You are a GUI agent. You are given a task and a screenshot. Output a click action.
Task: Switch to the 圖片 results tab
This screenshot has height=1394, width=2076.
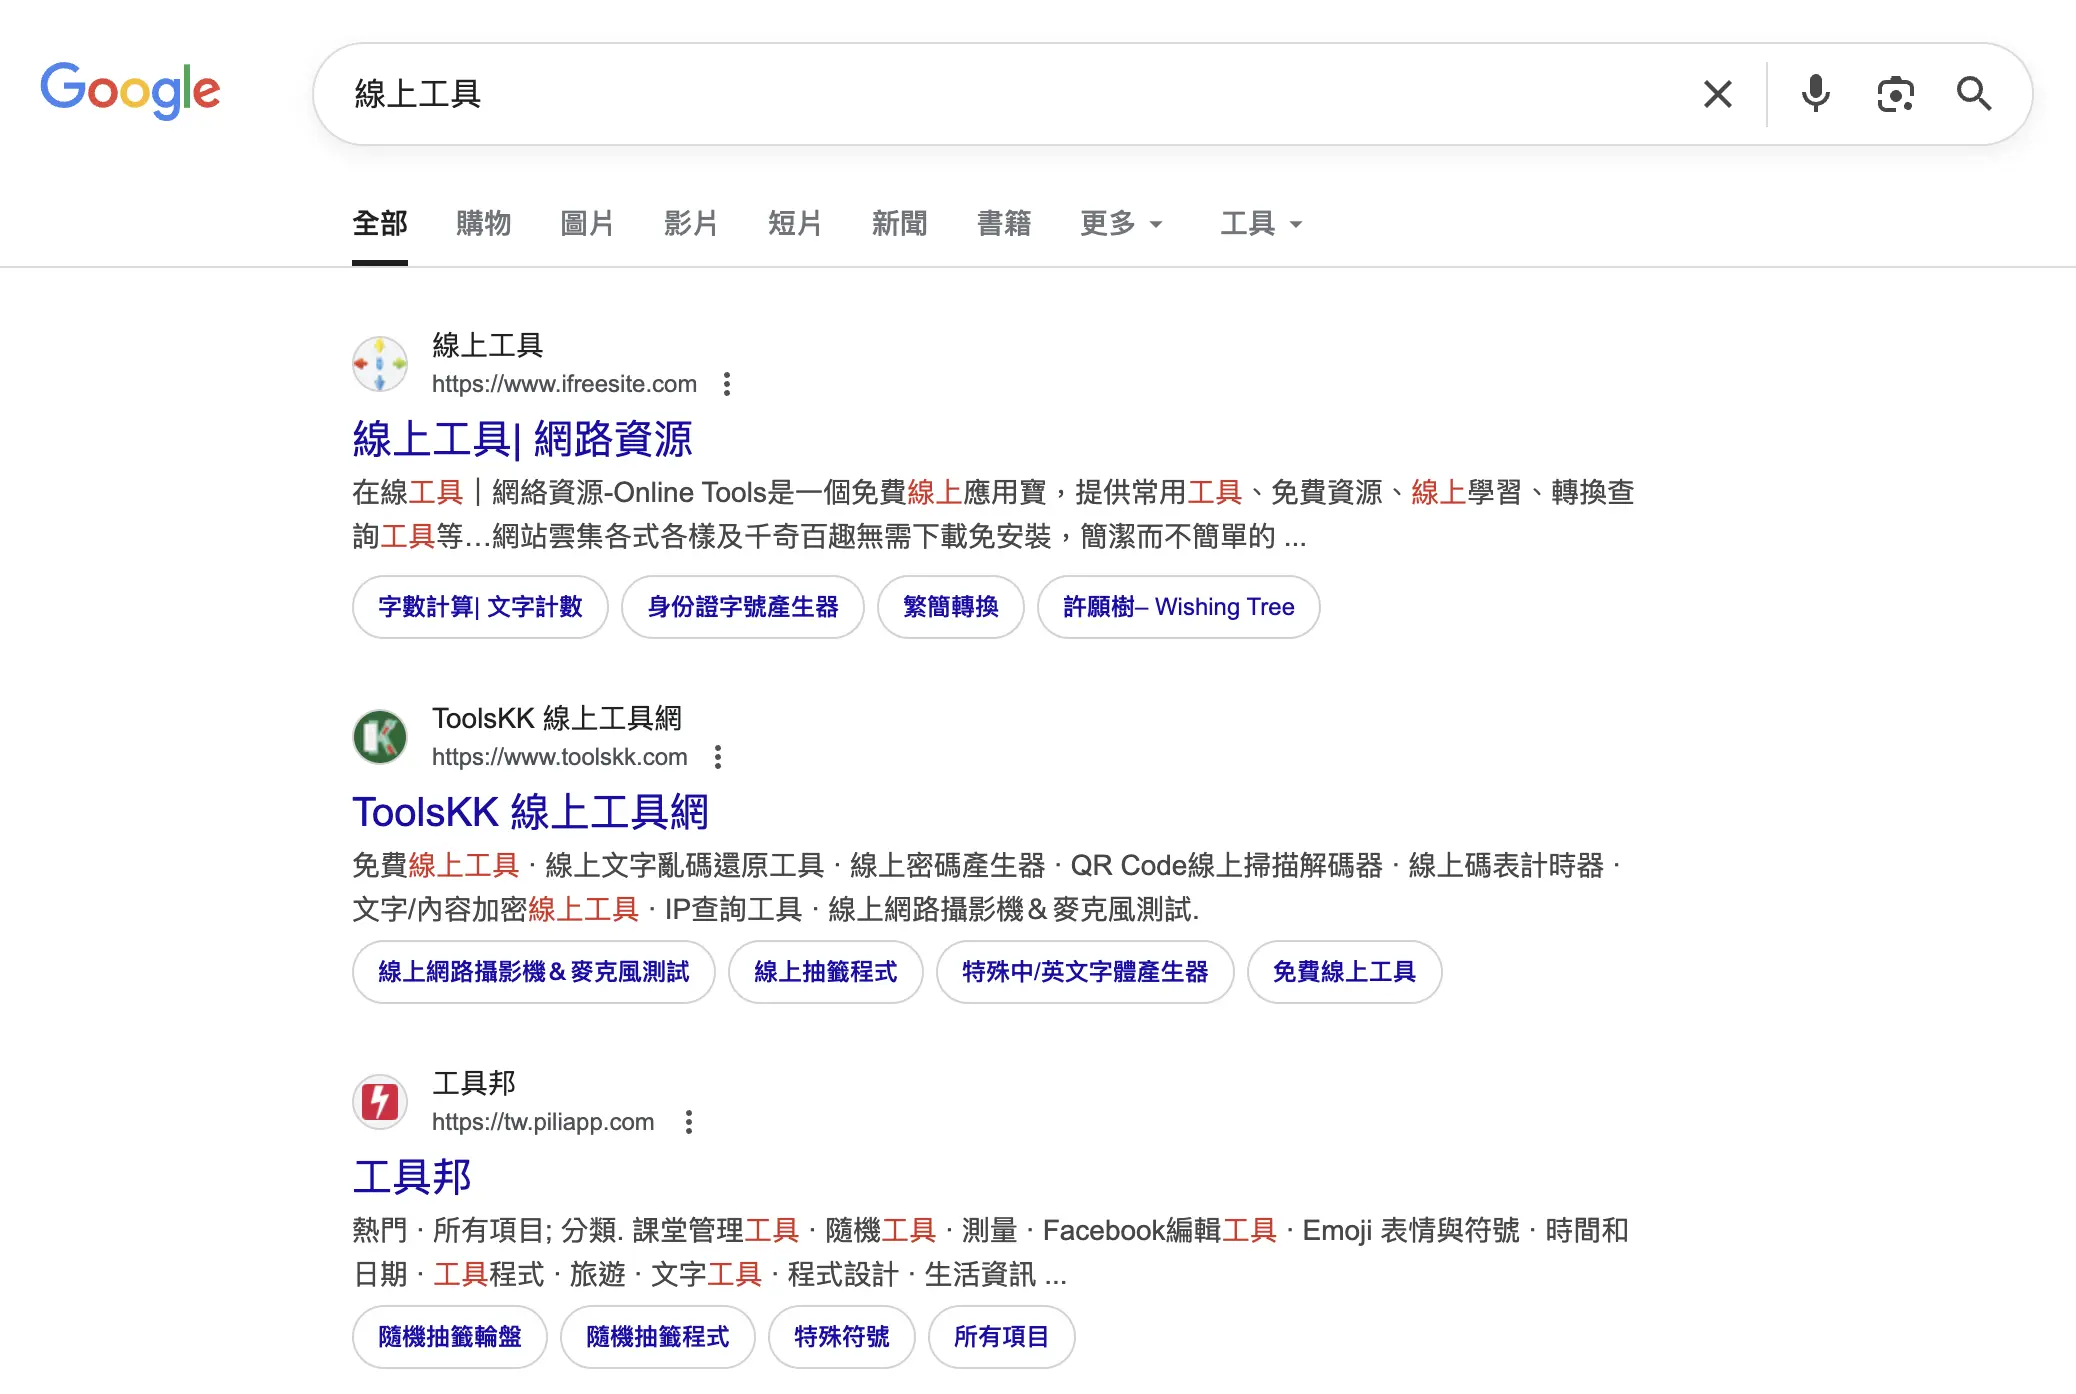click(588, 224)
